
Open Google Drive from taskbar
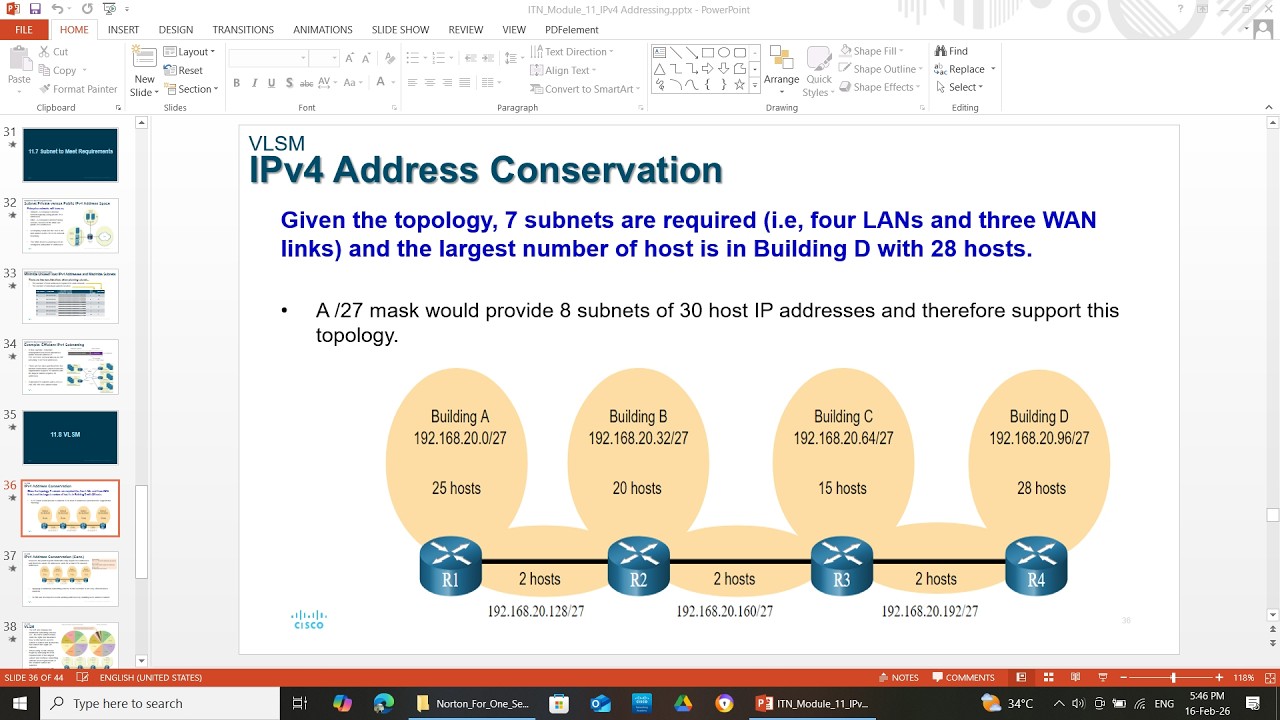683,703
